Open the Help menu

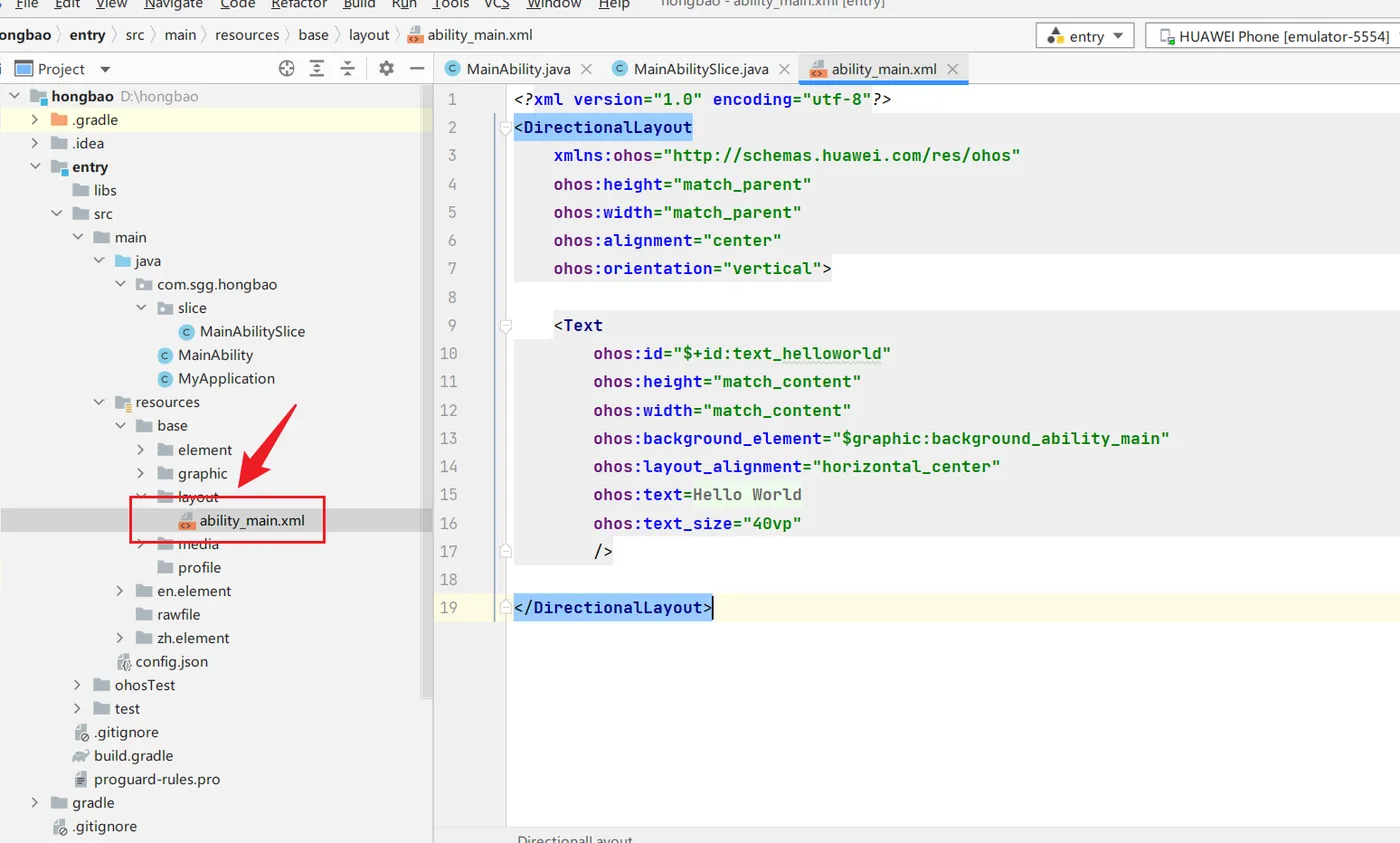tap(613, 4)
